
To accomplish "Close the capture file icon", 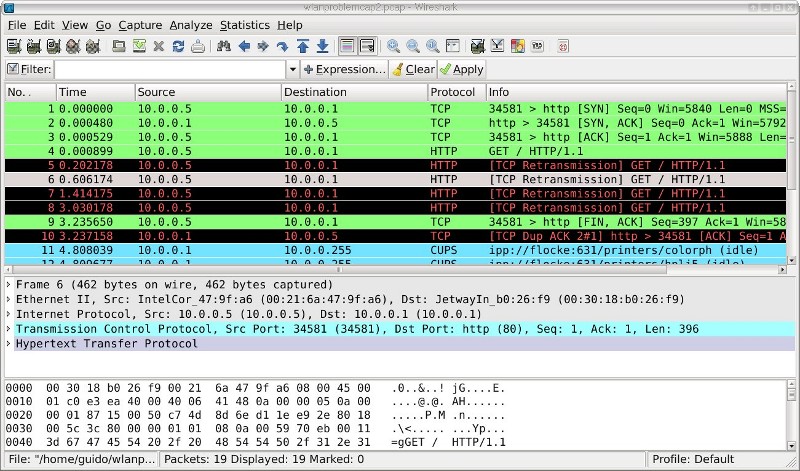I will click(159, 46).
